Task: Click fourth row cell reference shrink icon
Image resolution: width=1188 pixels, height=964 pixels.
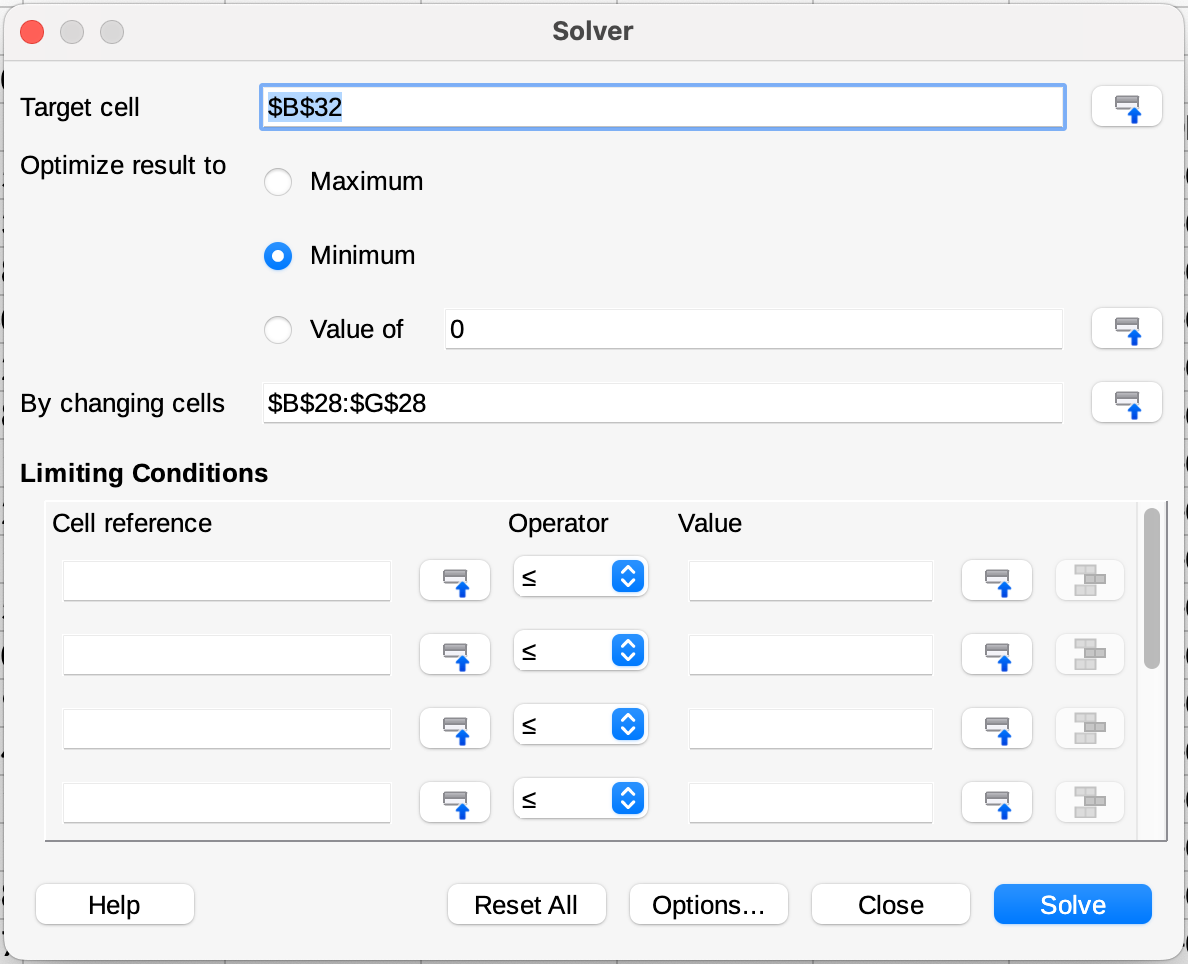Action: (455, 802)
